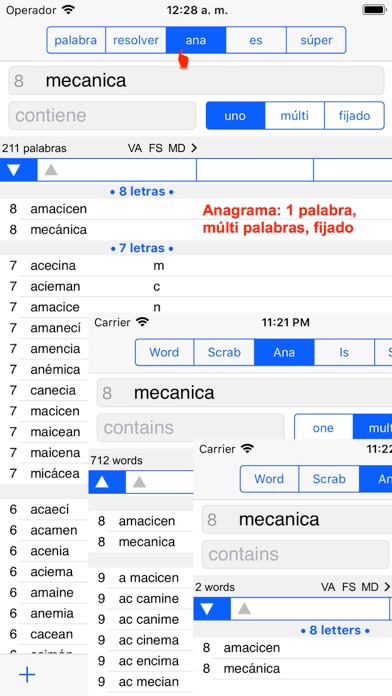Select mecánica in the 2 words list

252,669
